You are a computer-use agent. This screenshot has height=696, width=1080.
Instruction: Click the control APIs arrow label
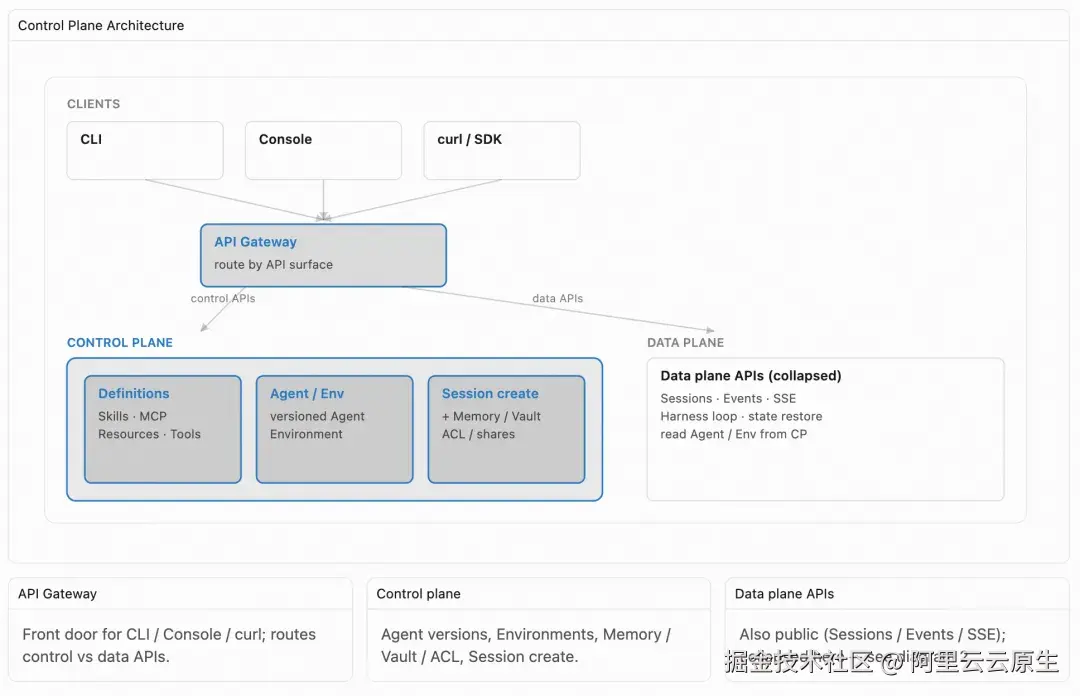pos(222,298)
